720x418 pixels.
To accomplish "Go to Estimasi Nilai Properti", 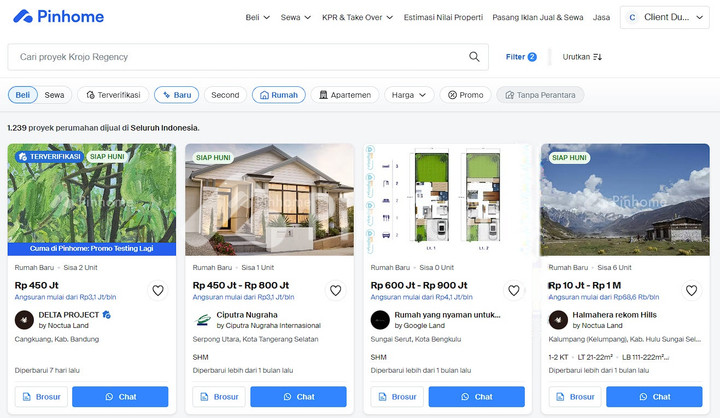I will 443,17.
